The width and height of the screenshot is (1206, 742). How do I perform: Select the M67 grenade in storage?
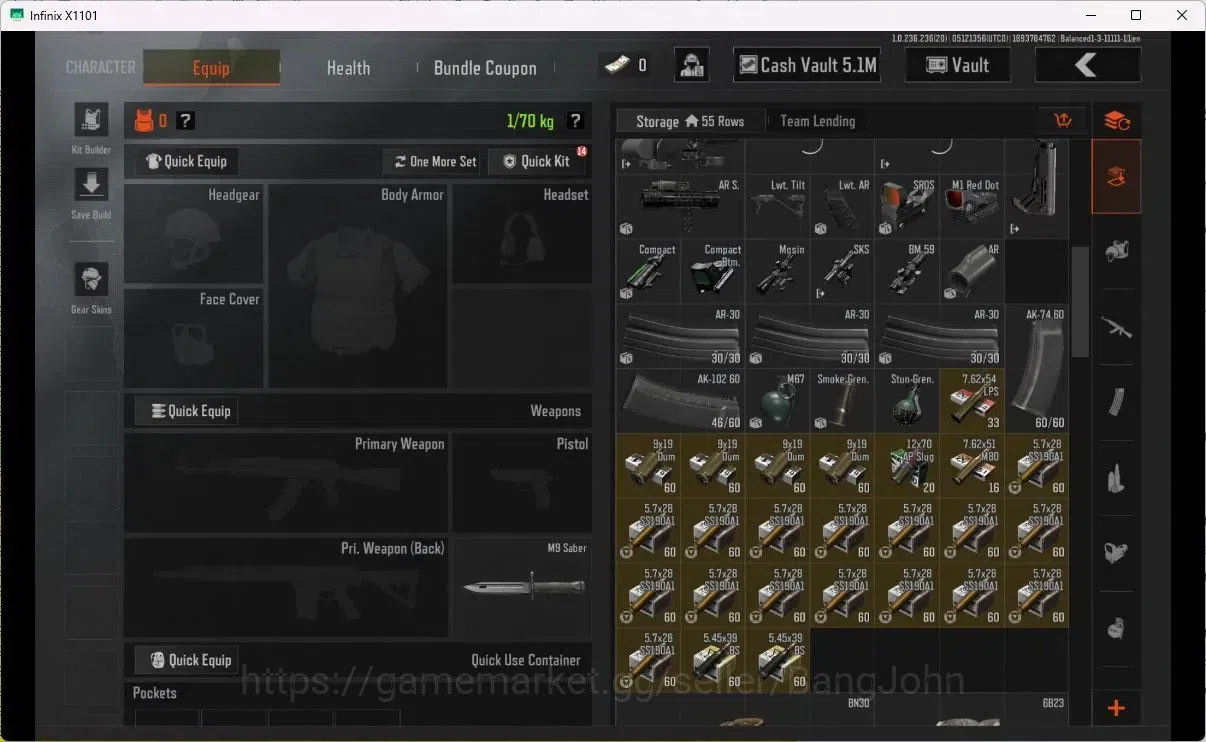(x=777, y=401)
